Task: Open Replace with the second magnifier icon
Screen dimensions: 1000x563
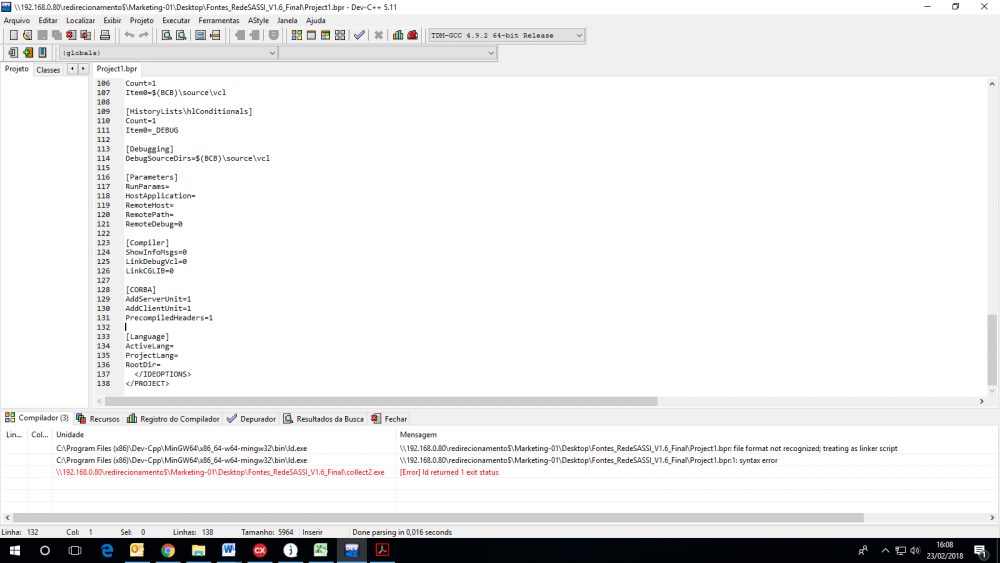Action: pos(181,35)
